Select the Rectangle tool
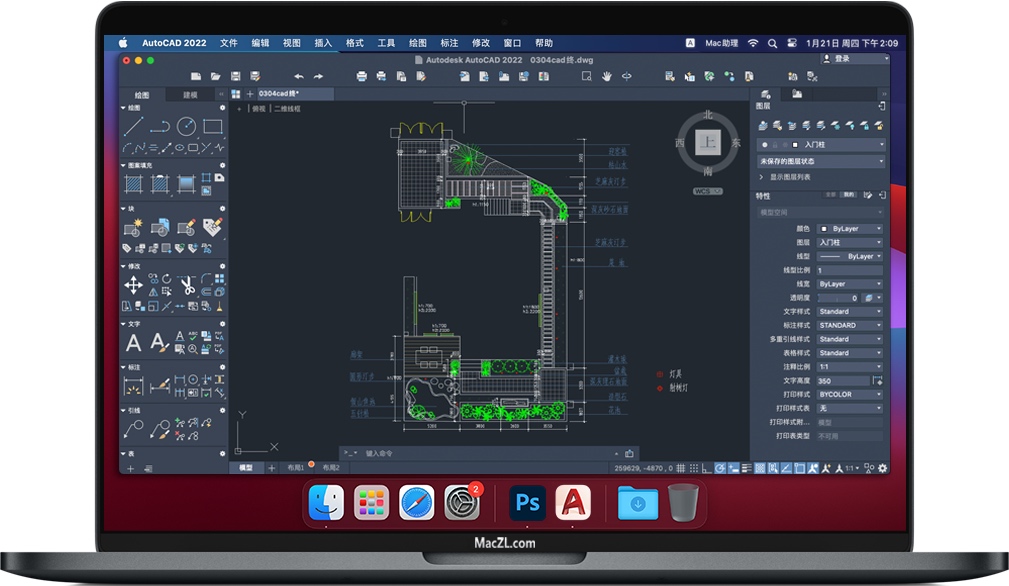Image resolution: width=1009 pixels, height=586 pixels. click(x=210, y=125)
